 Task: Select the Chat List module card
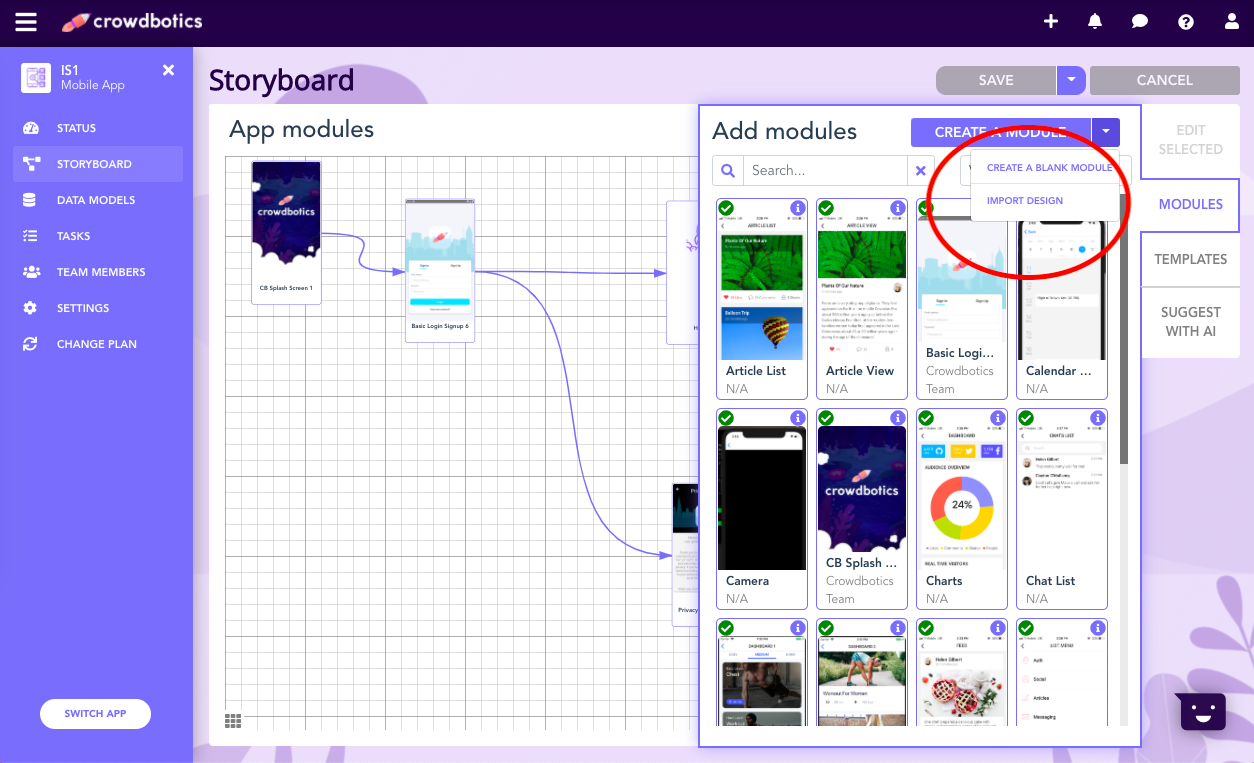pyautogui.click(x=1062, y=509)
